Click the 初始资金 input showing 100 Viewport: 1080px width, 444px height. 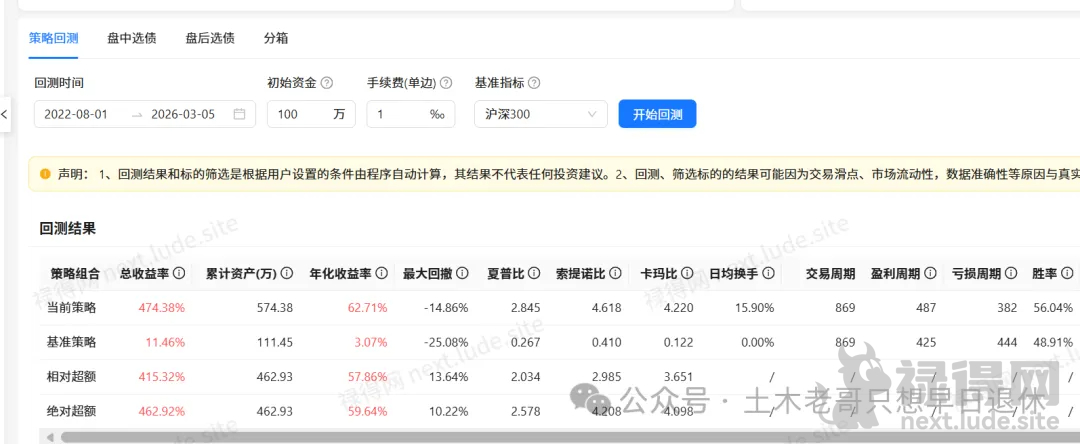298,114
